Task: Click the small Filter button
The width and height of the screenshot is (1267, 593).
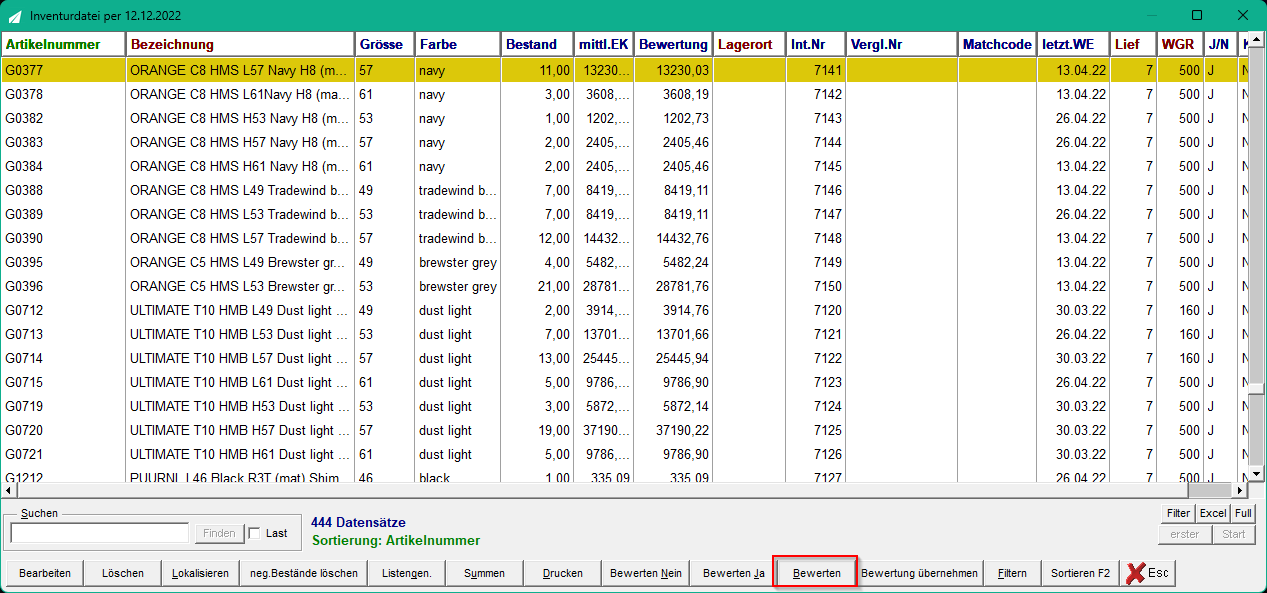Action: [1178, 513]
